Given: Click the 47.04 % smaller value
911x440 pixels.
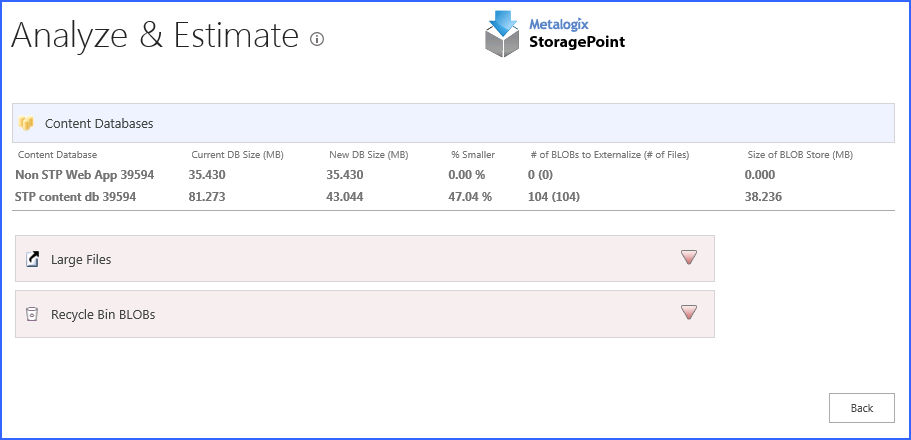Looking at the screenshot, I should pyautogui.click(x=471, y=197).
